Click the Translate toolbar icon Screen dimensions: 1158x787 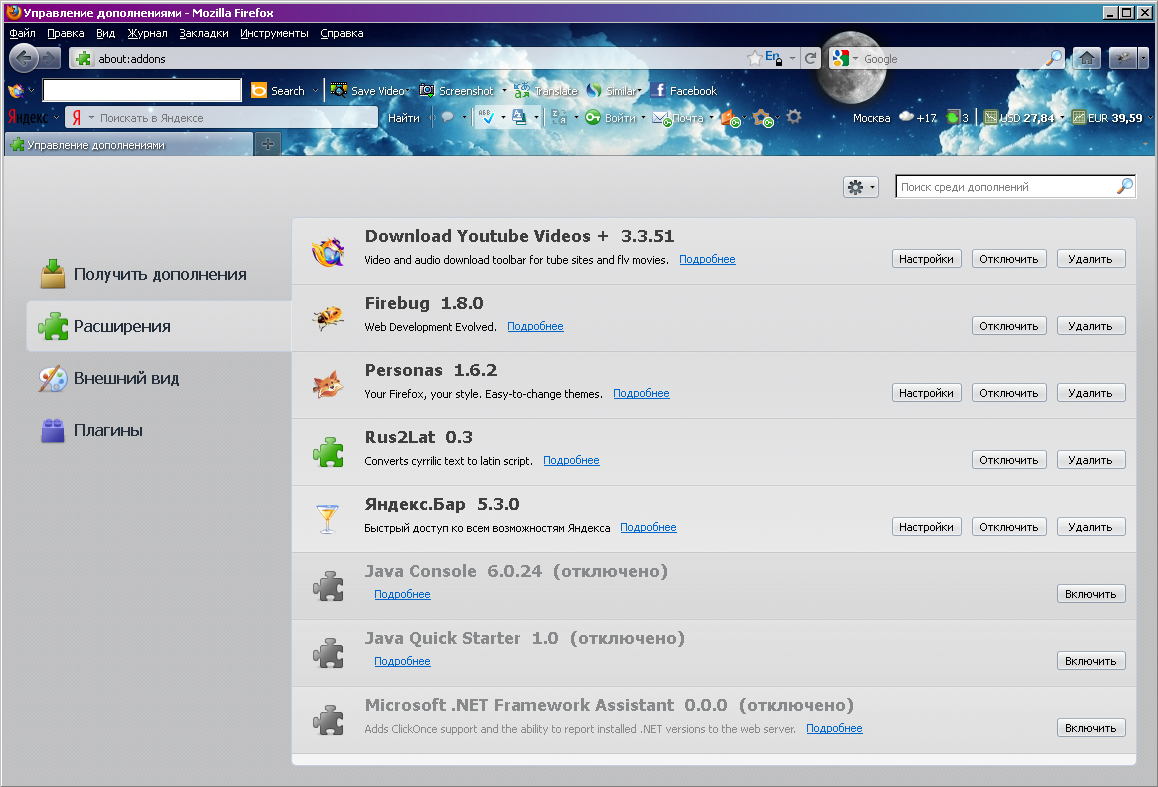tap(546, 91)
